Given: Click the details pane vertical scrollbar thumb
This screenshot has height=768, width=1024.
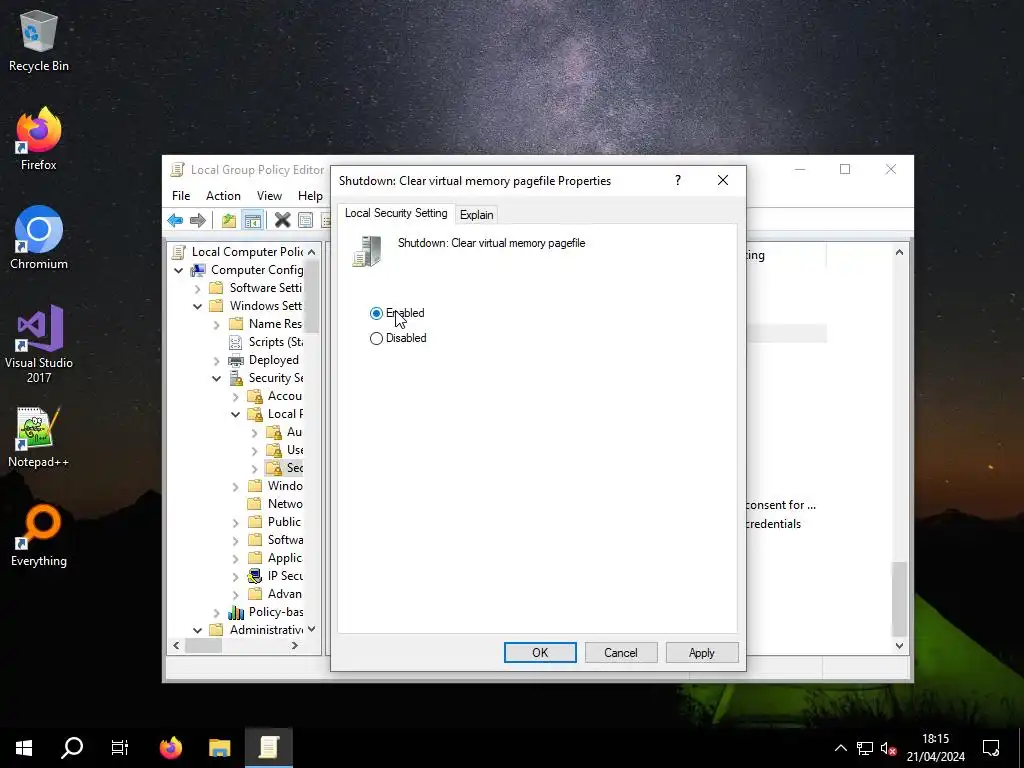Looking at the screenshot, I should [899, 598].
